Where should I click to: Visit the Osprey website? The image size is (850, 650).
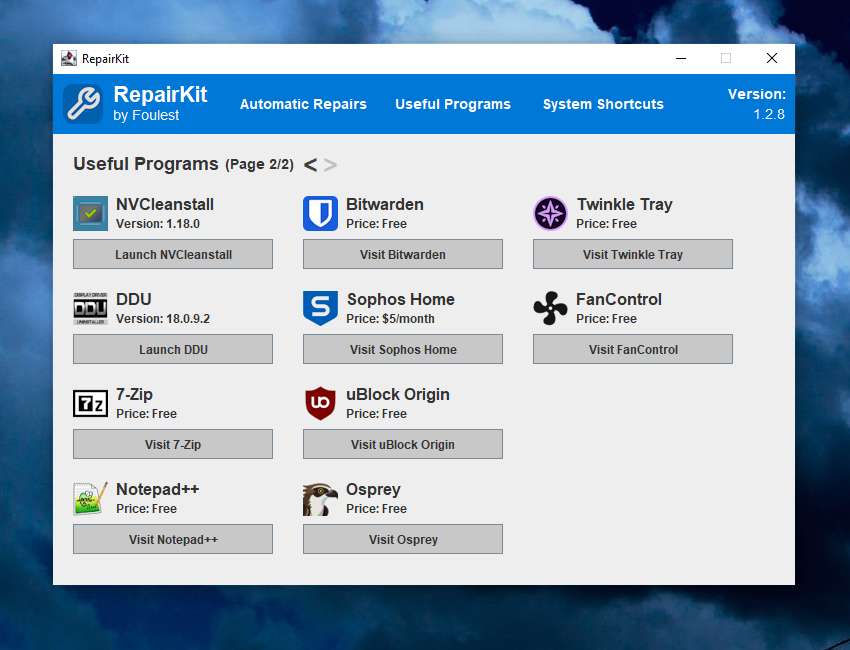pos(403,539)
